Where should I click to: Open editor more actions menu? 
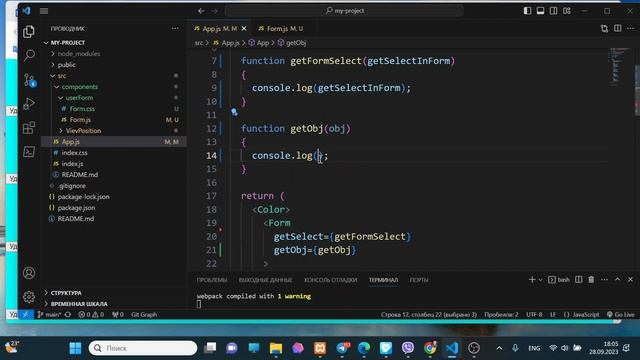(x=631, y=28)
